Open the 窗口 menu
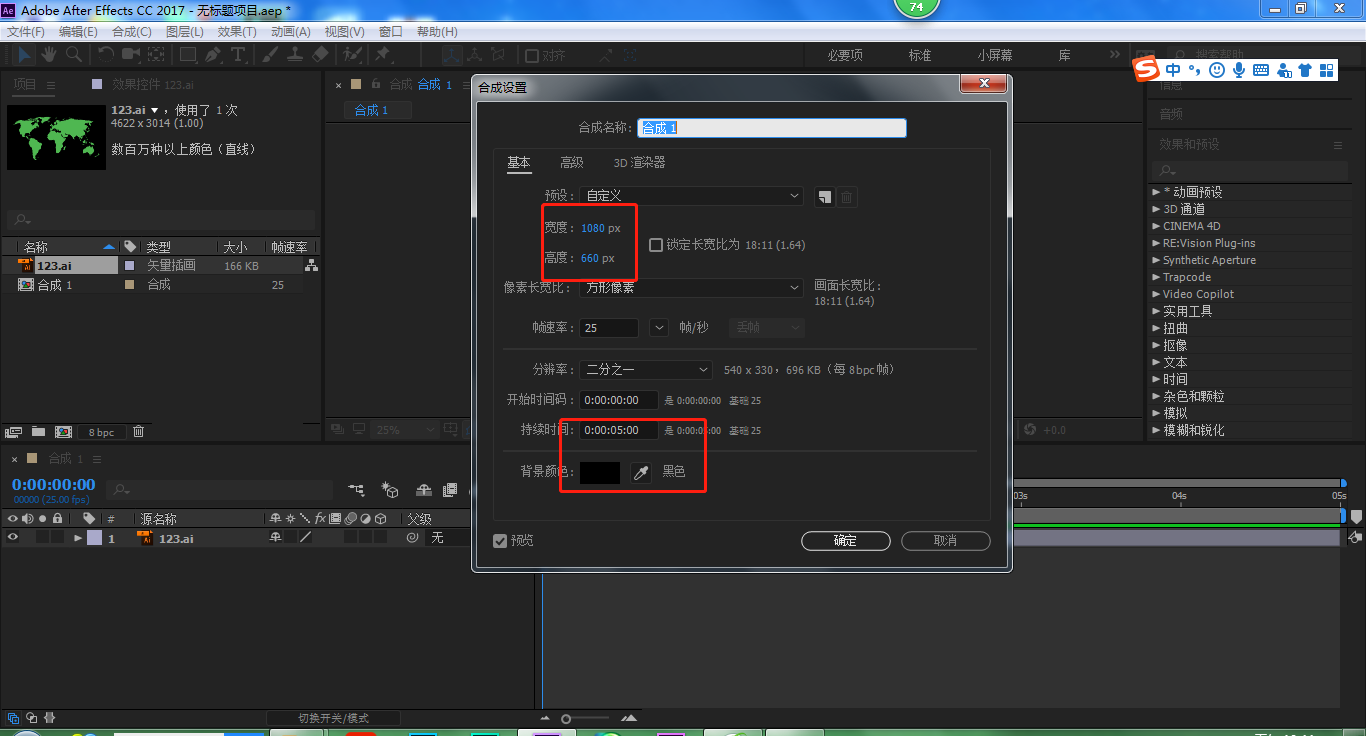This screenshot has width=1366, height=736. 390,32
